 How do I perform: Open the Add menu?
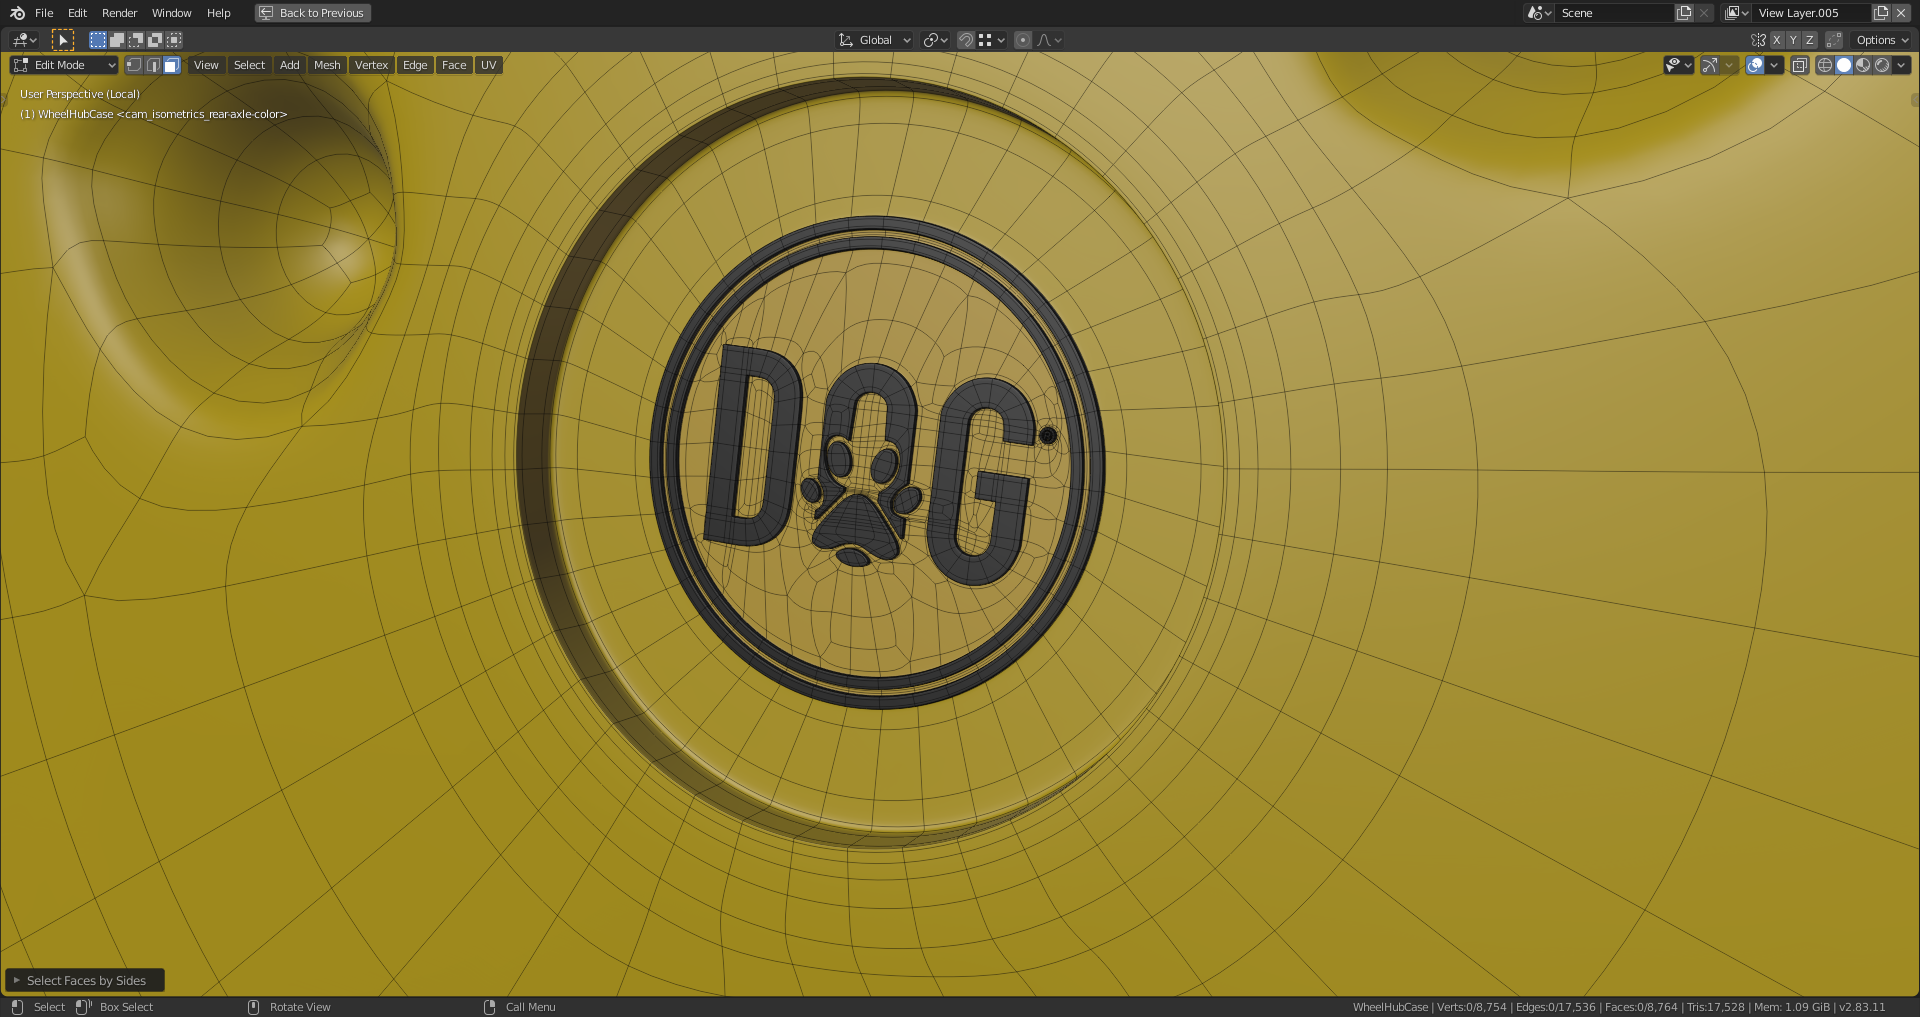pyautogui.click(x=290, y=65)
